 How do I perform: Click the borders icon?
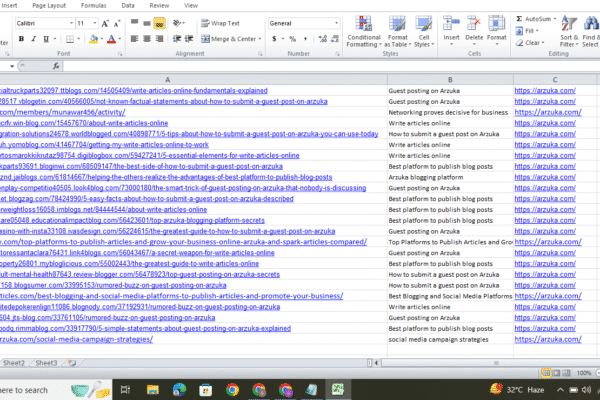click(70, 39)
